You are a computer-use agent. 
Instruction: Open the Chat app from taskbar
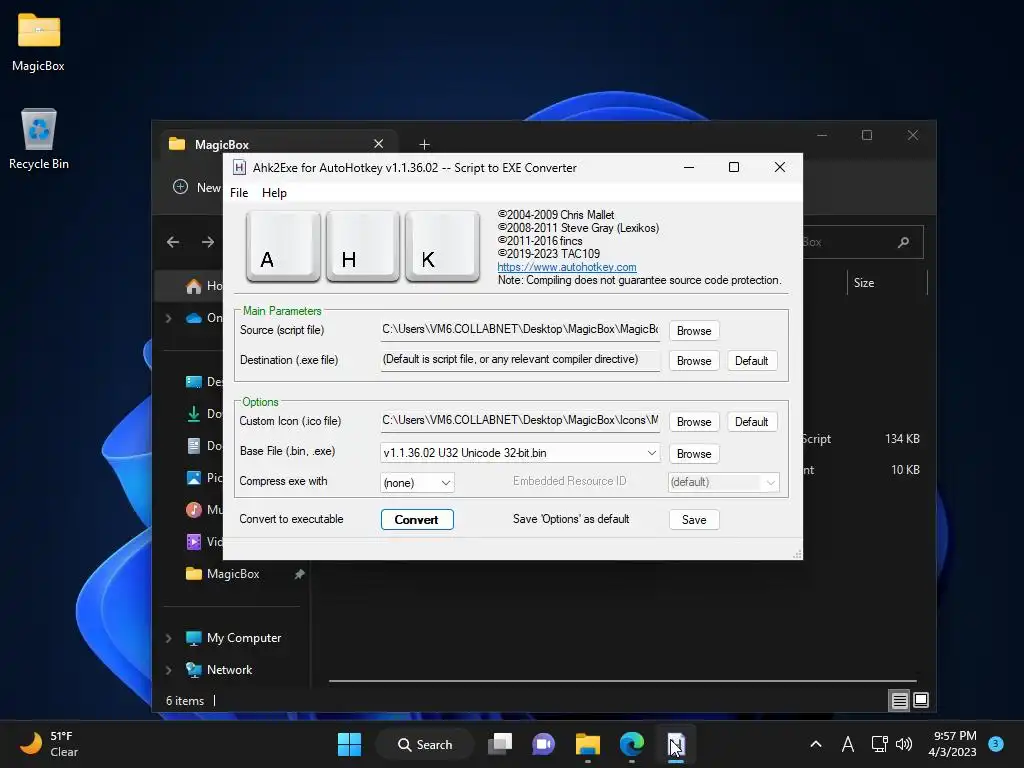pos(543,744)
